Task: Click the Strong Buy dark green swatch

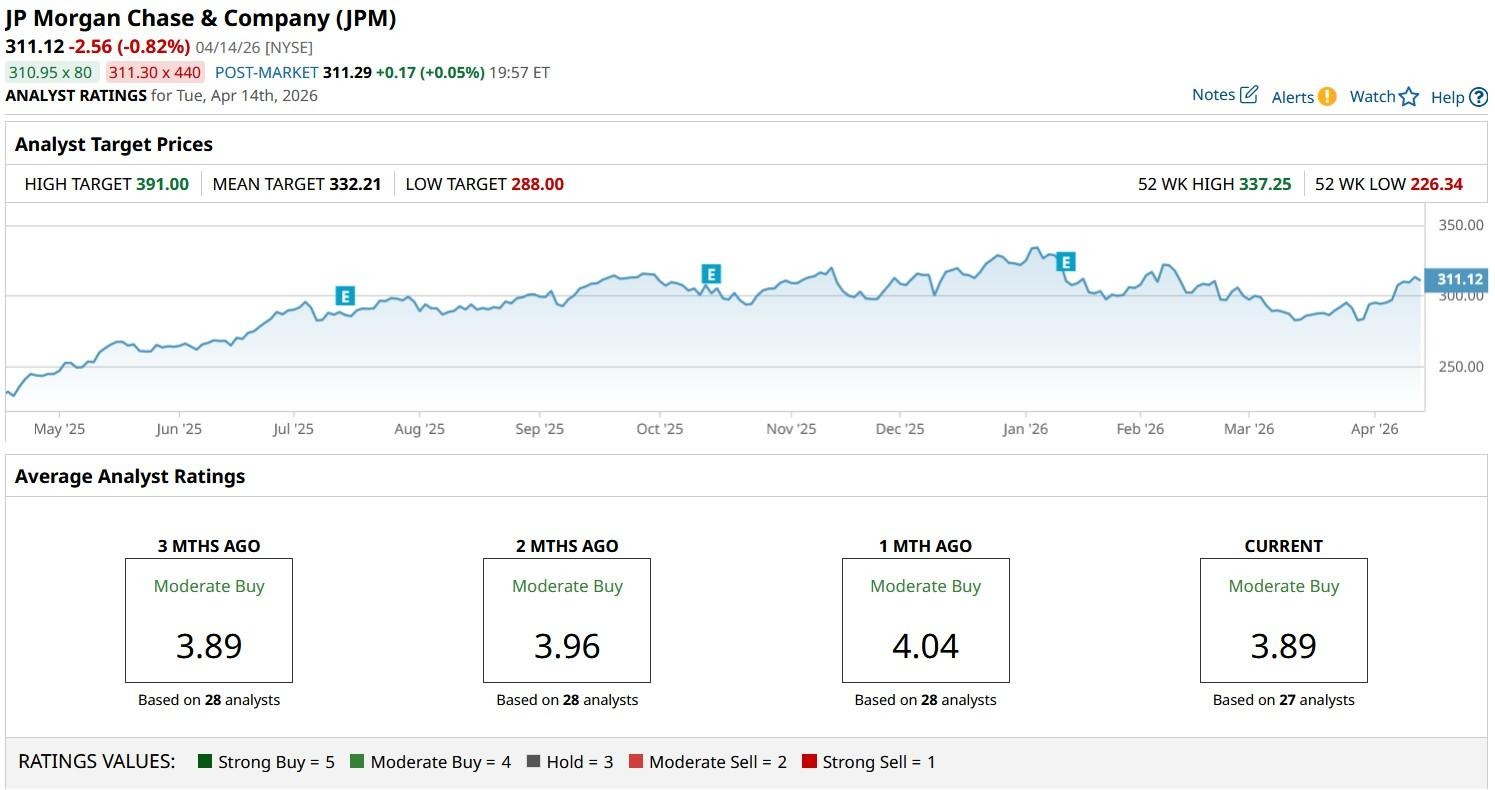Action: click(205, 762)
